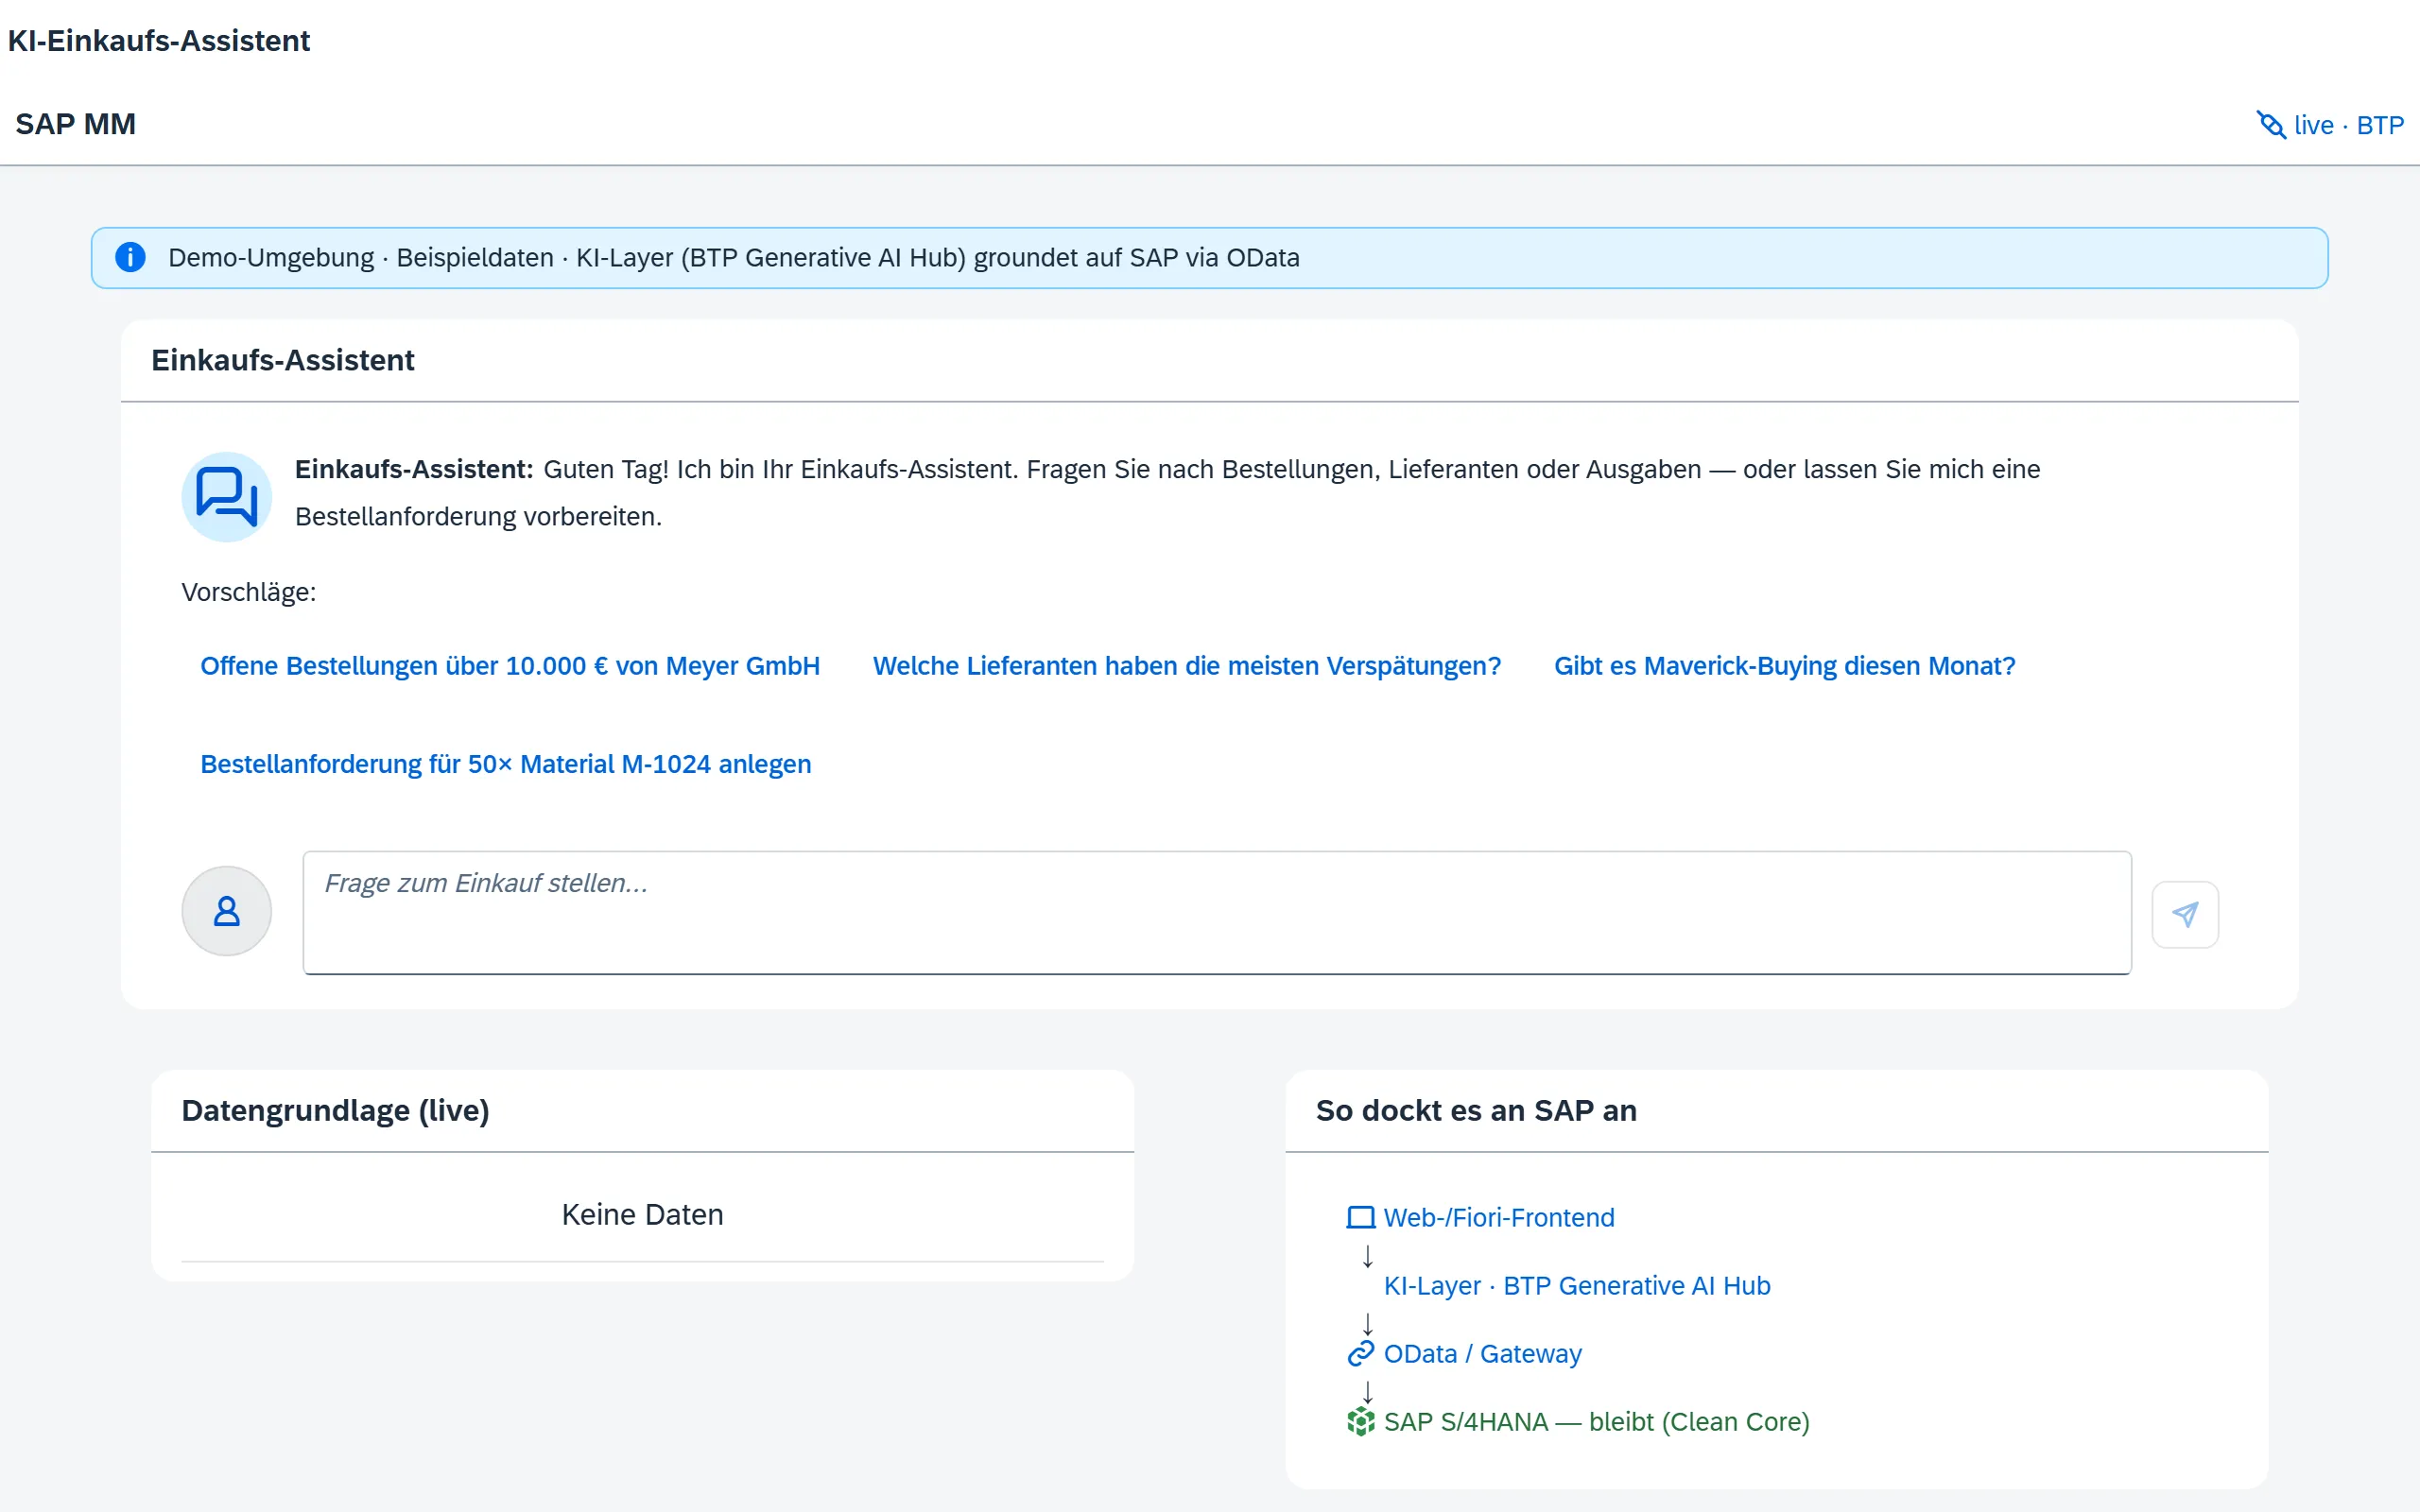Screen dimensions: 2420x1512
Task: Click the SAP MM header title
Action: [76, 124]
